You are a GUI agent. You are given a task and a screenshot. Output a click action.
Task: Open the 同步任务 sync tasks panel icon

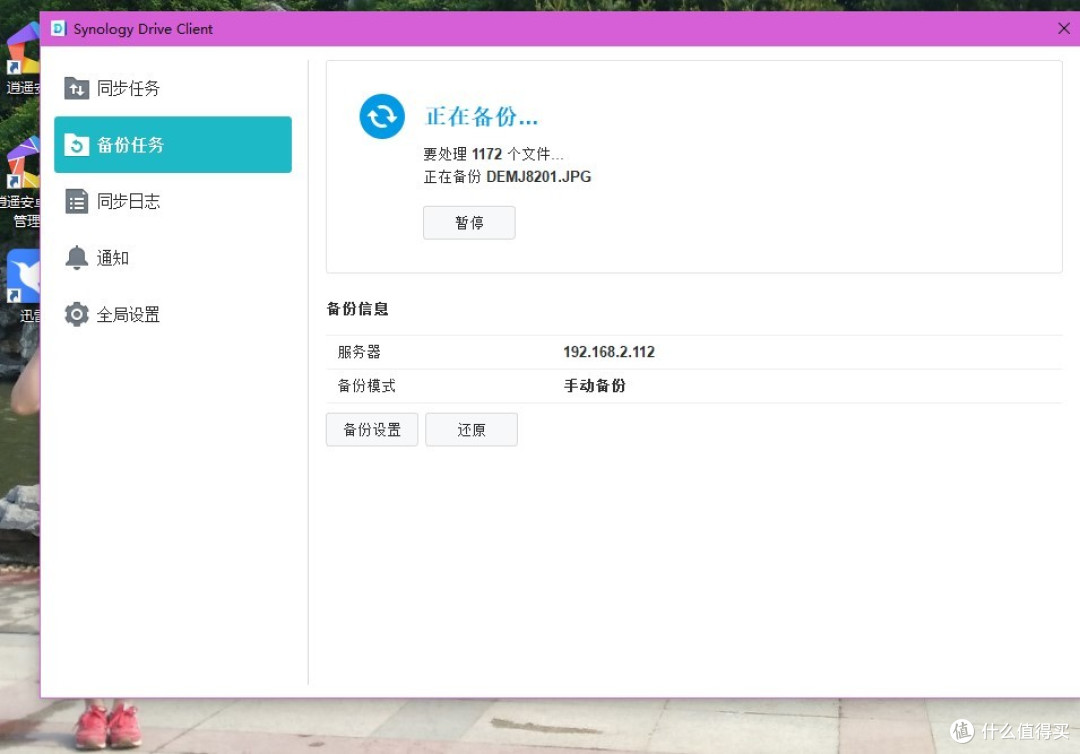76,88
